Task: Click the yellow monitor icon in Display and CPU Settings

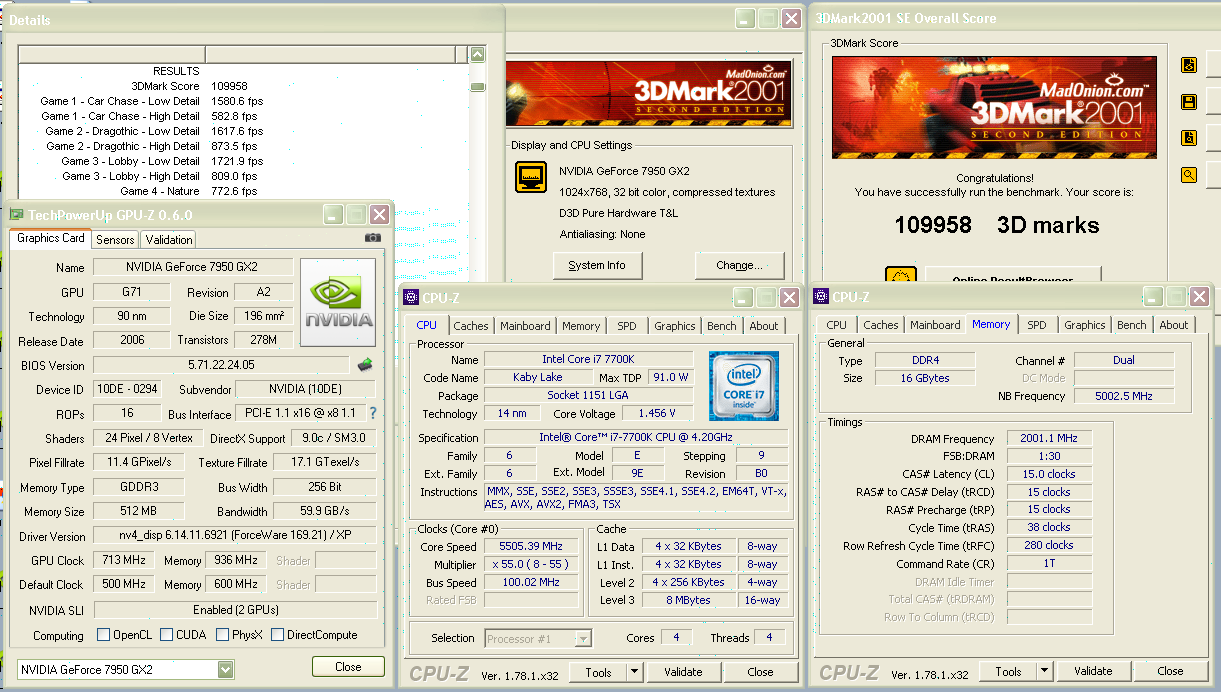Action: pyautogui.click(x=531, y=177)
